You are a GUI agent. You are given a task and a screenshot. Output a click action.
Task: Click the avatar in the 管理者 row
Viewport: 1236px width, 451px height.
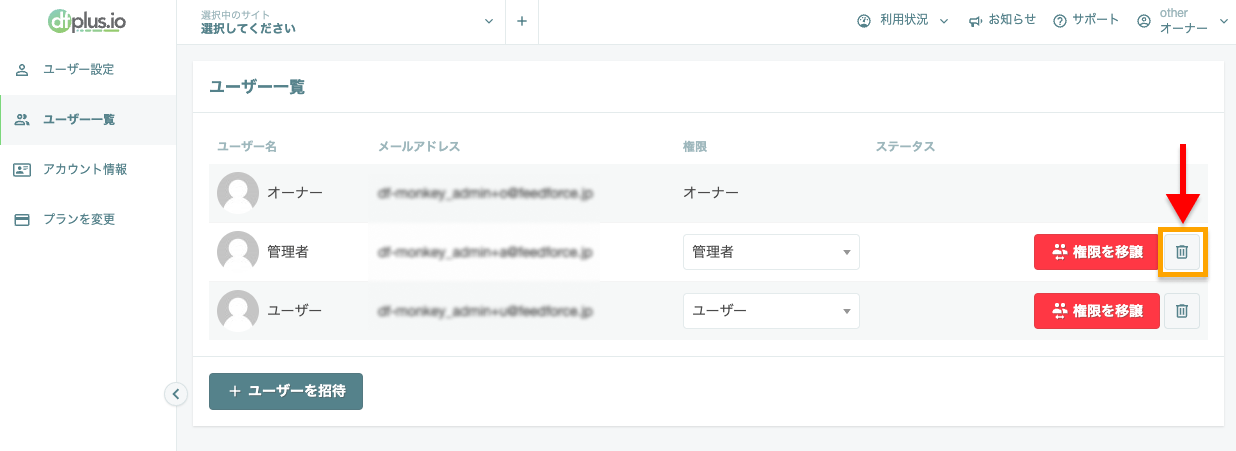click(x=238, y=252)
